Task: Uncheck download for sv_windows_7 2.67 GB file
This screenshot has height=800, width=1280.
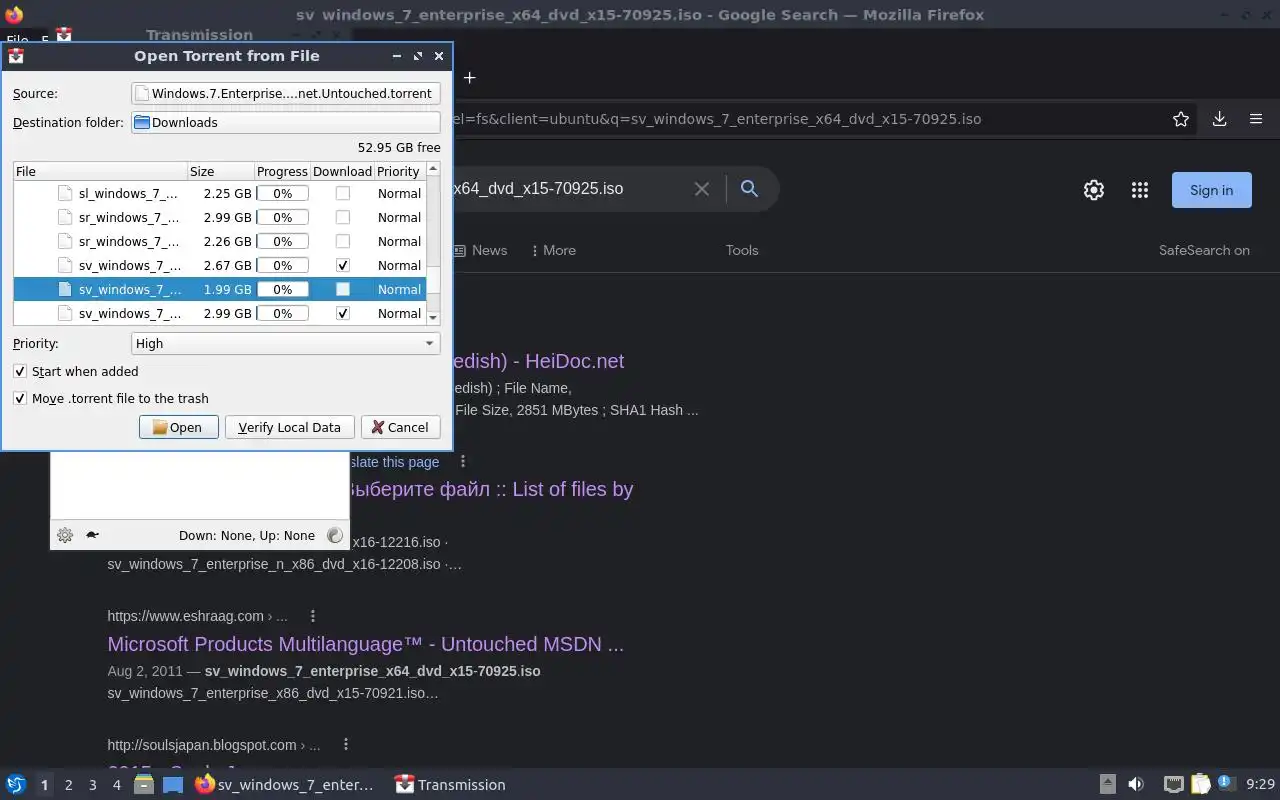Action: [x=343, y=265]
